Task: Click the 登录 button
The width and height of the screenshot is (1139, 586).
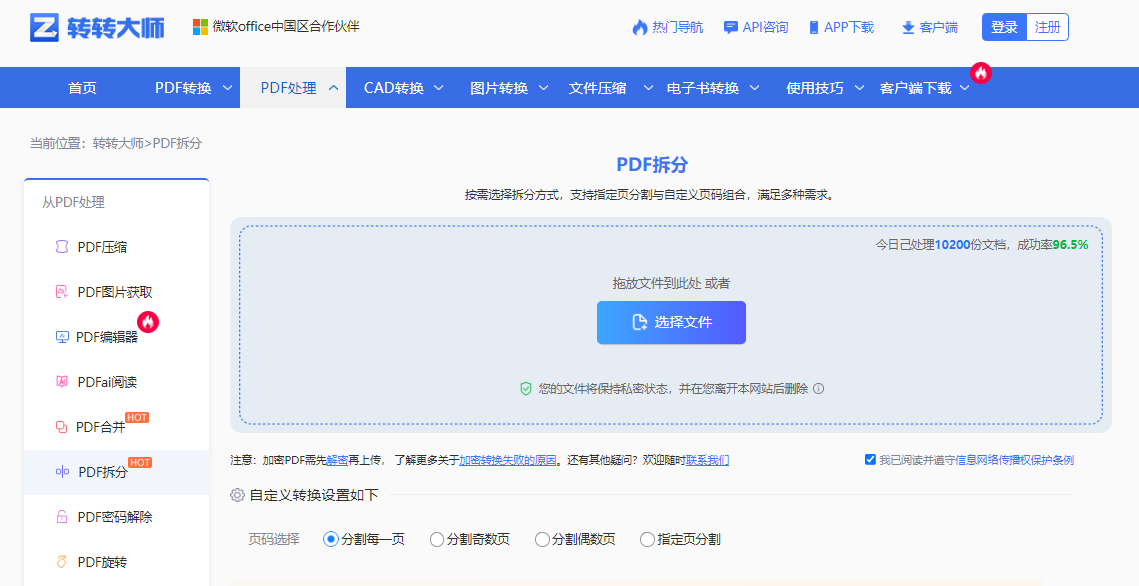Action: (x=1005, y=27)
